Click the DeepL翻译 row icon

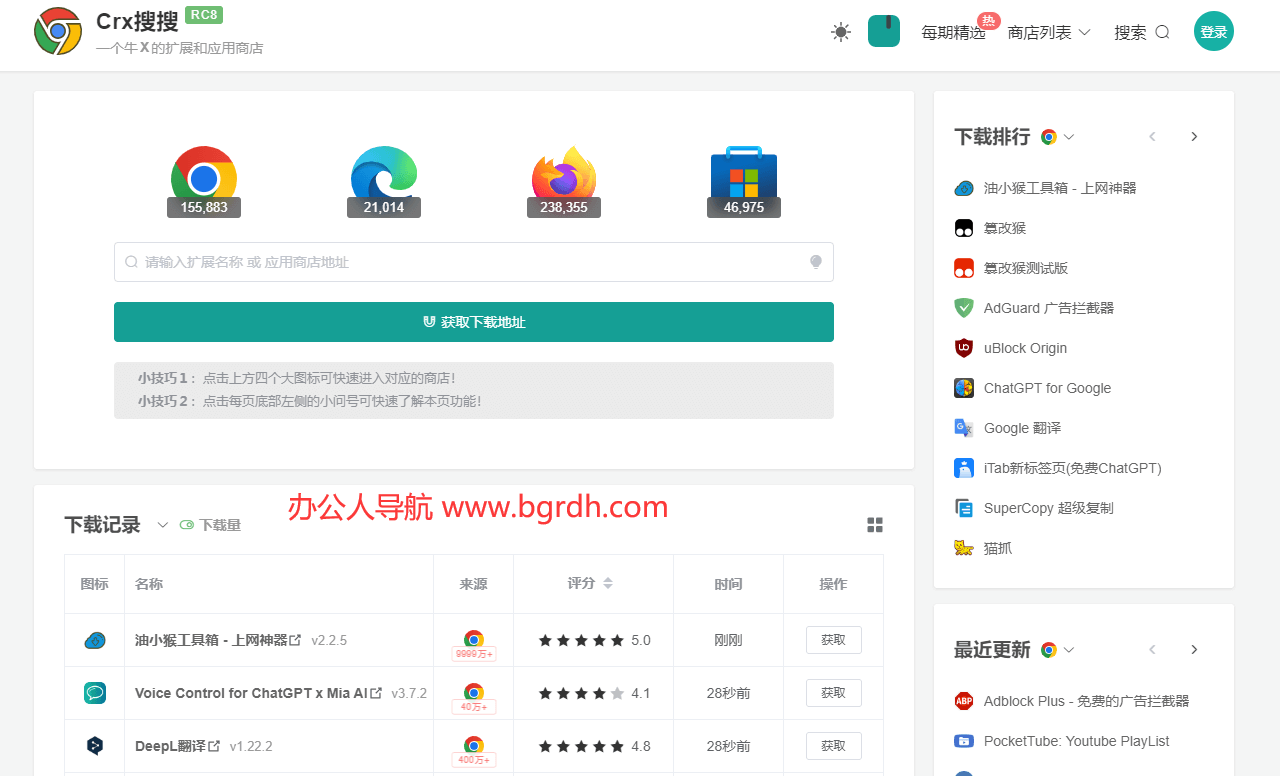click(x=95, y=746)
